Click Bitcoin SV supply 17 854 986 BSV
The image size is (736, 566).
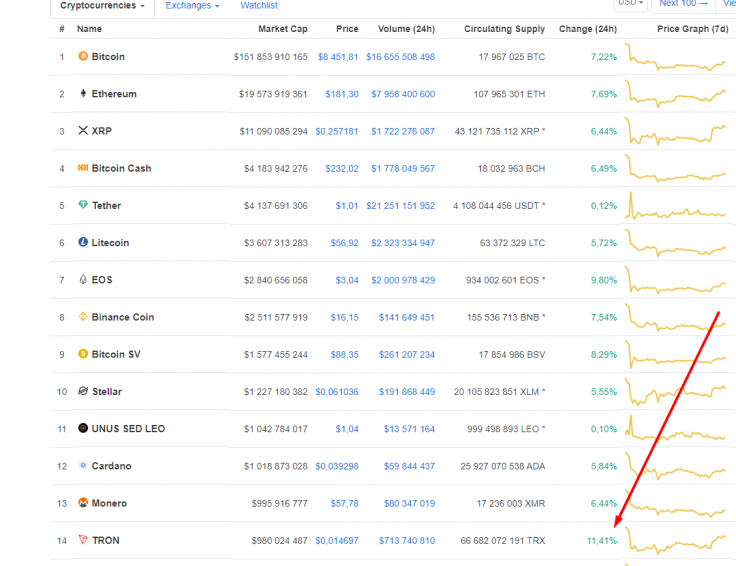click(x=512, y=354)
